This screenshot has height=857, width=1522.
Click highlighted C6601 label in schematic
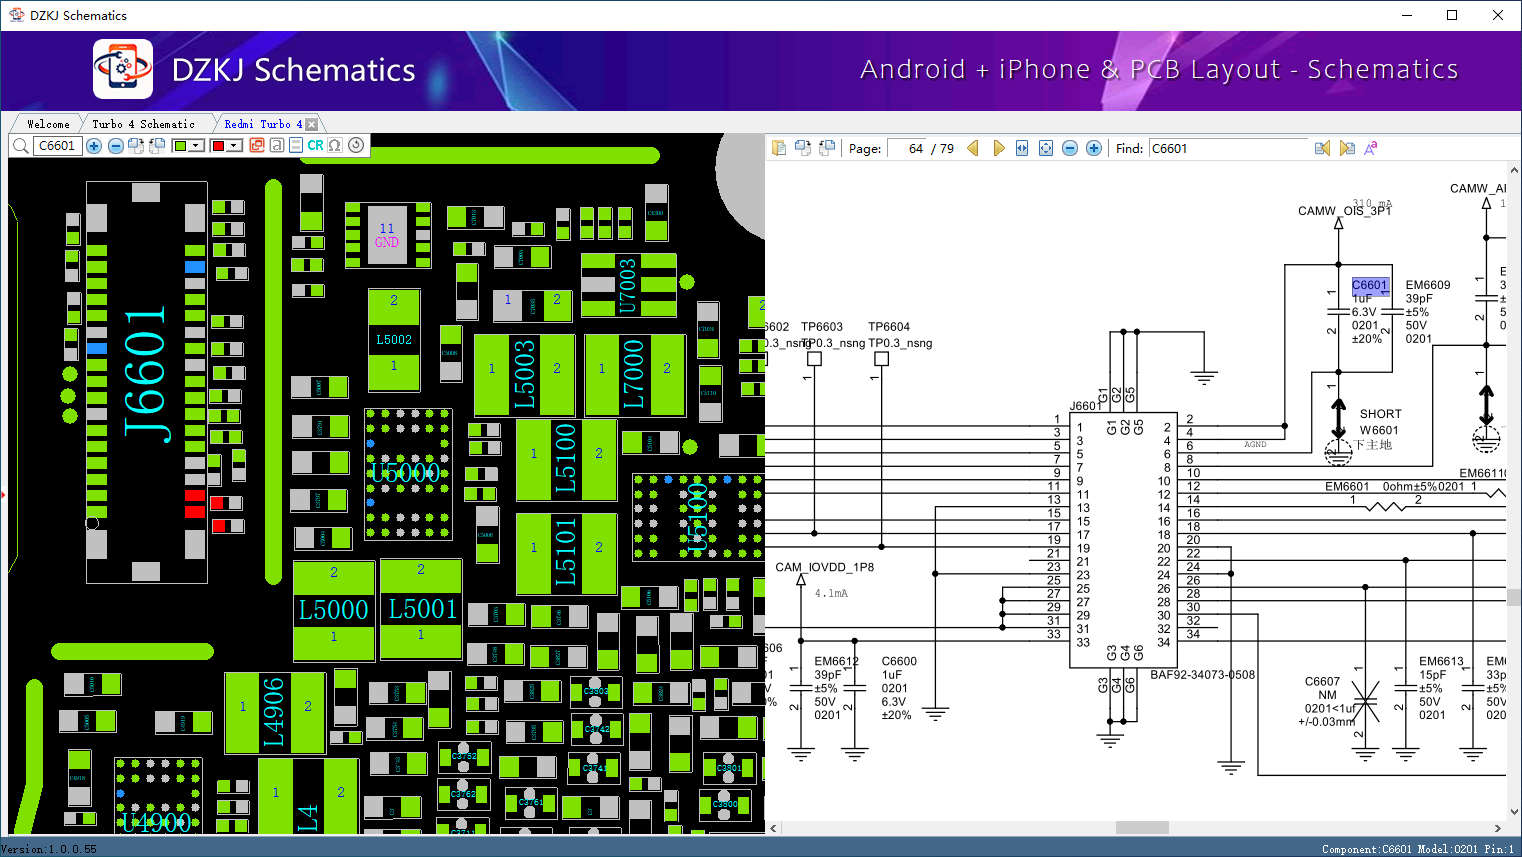coord(1369,285)
